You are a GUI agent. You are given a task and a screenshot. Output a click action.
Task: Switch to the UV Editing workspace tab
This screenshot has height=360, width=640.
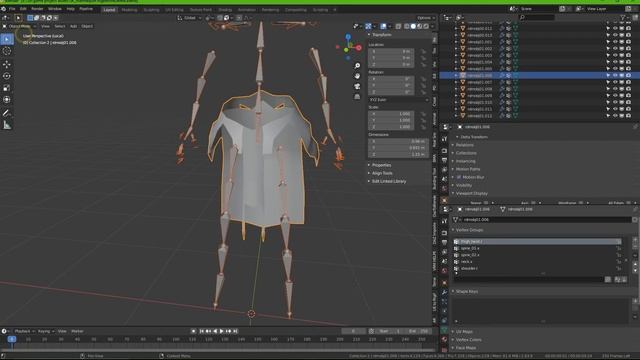pyautogui.click(x=174, y=10)
